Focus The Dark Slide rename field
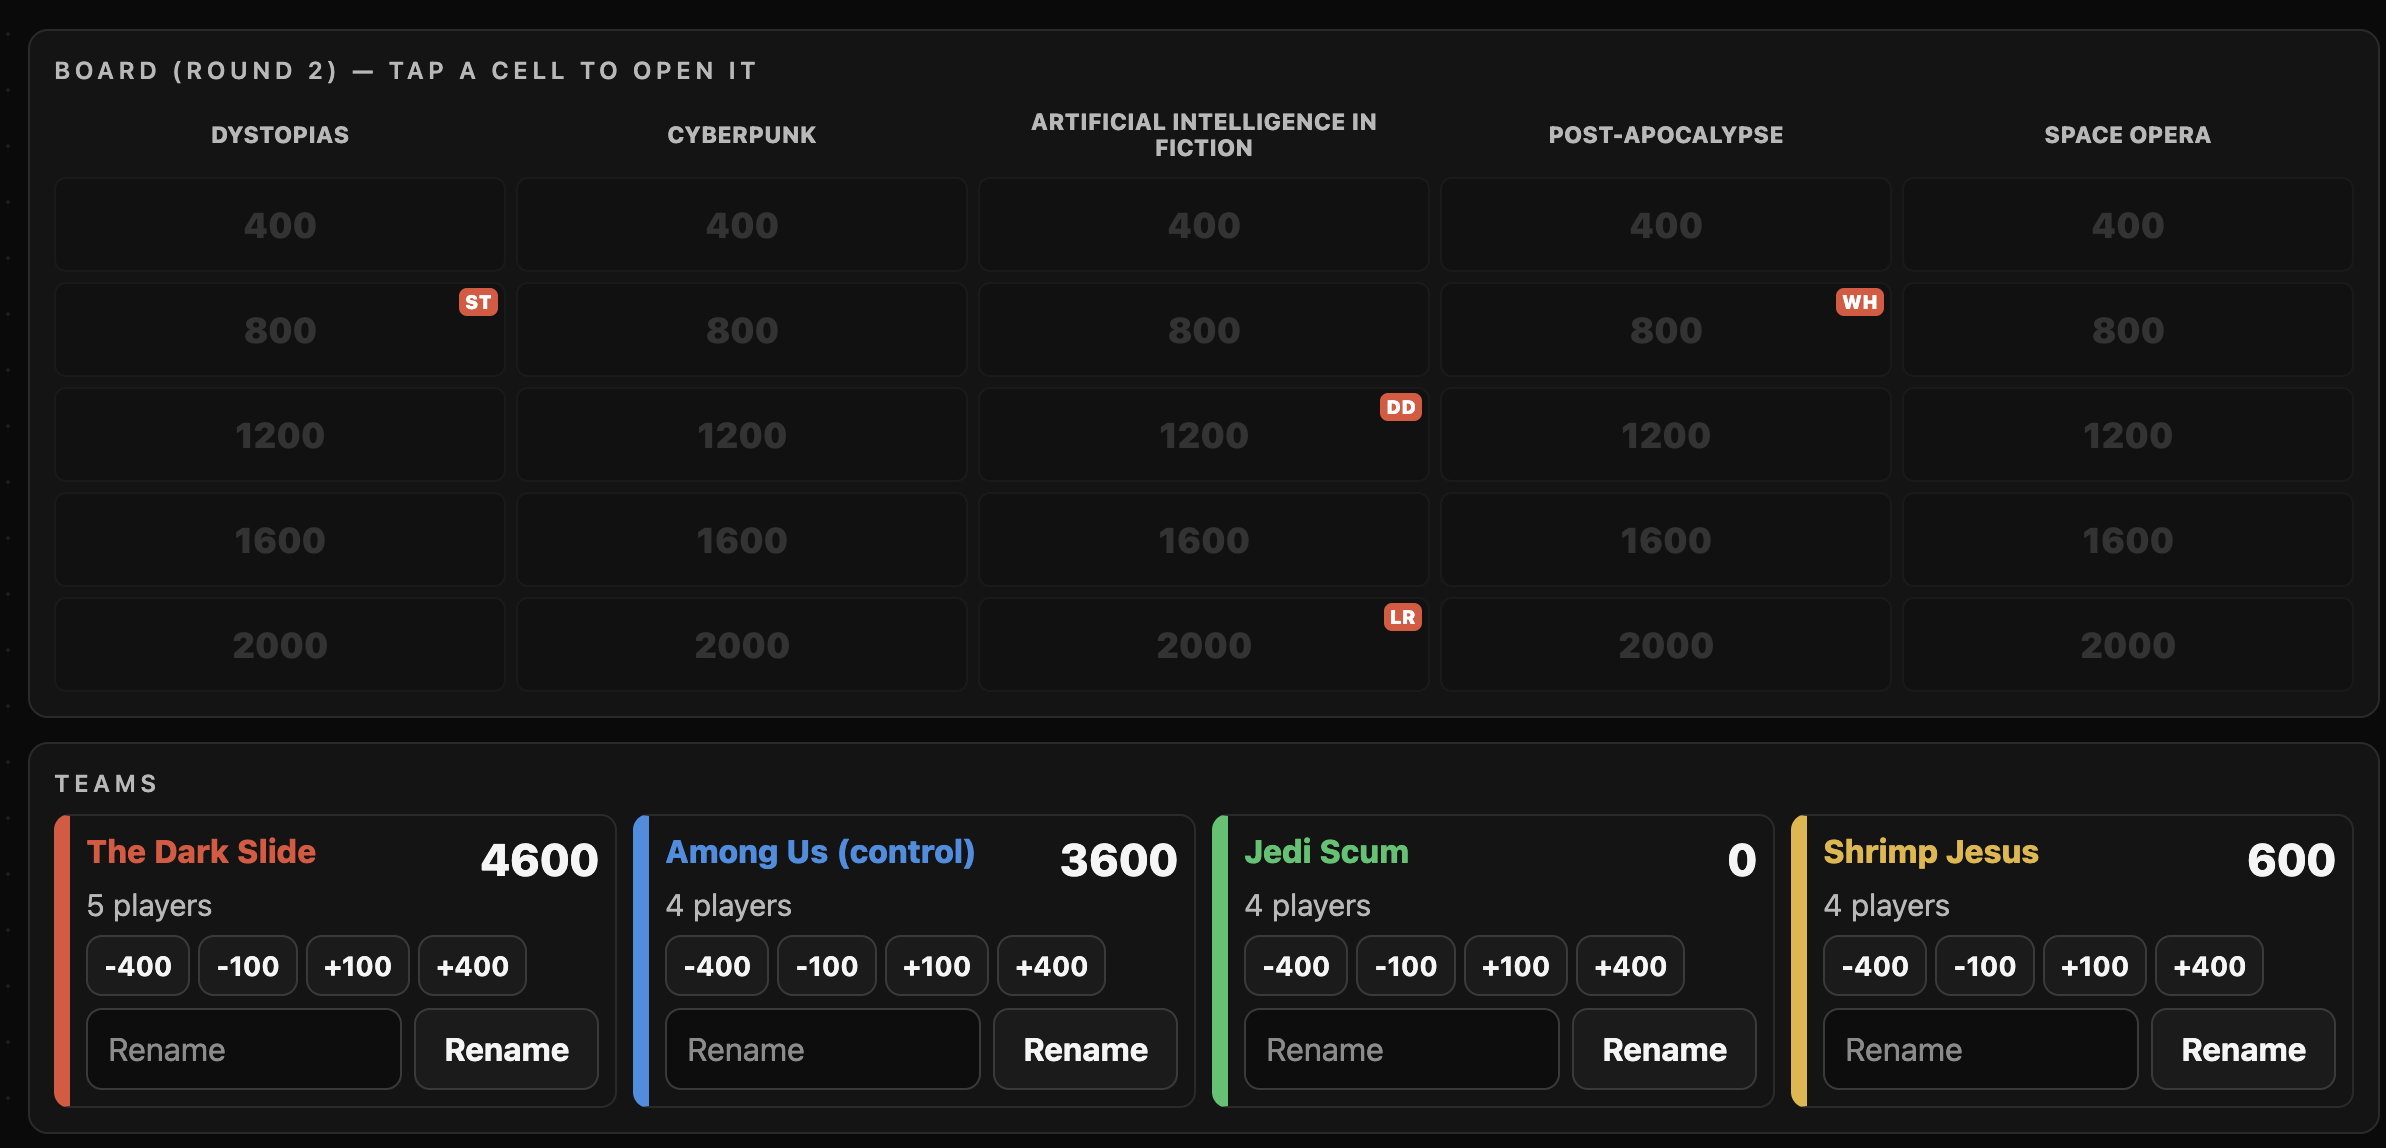The height and width of the screenshot is (1148, 2386). [244, 1049]
